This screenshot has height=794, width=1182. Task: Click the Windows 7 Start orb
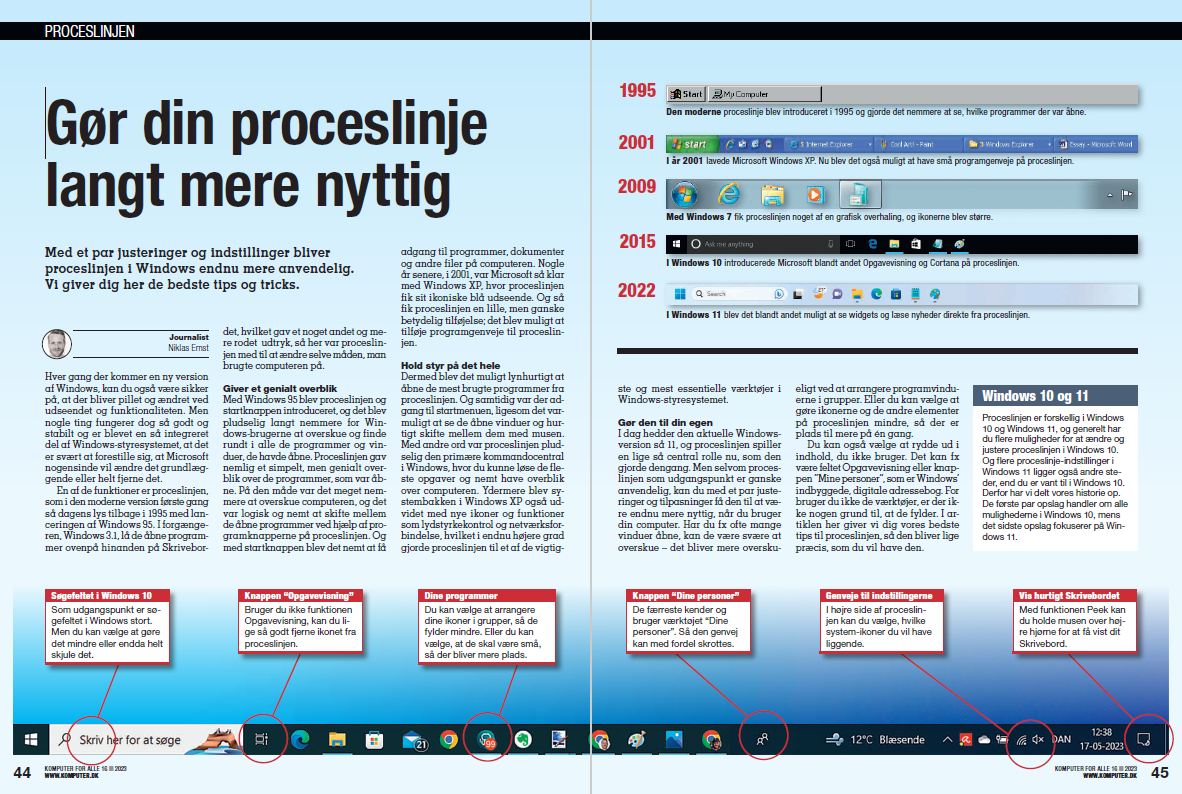tap(684, 194)
